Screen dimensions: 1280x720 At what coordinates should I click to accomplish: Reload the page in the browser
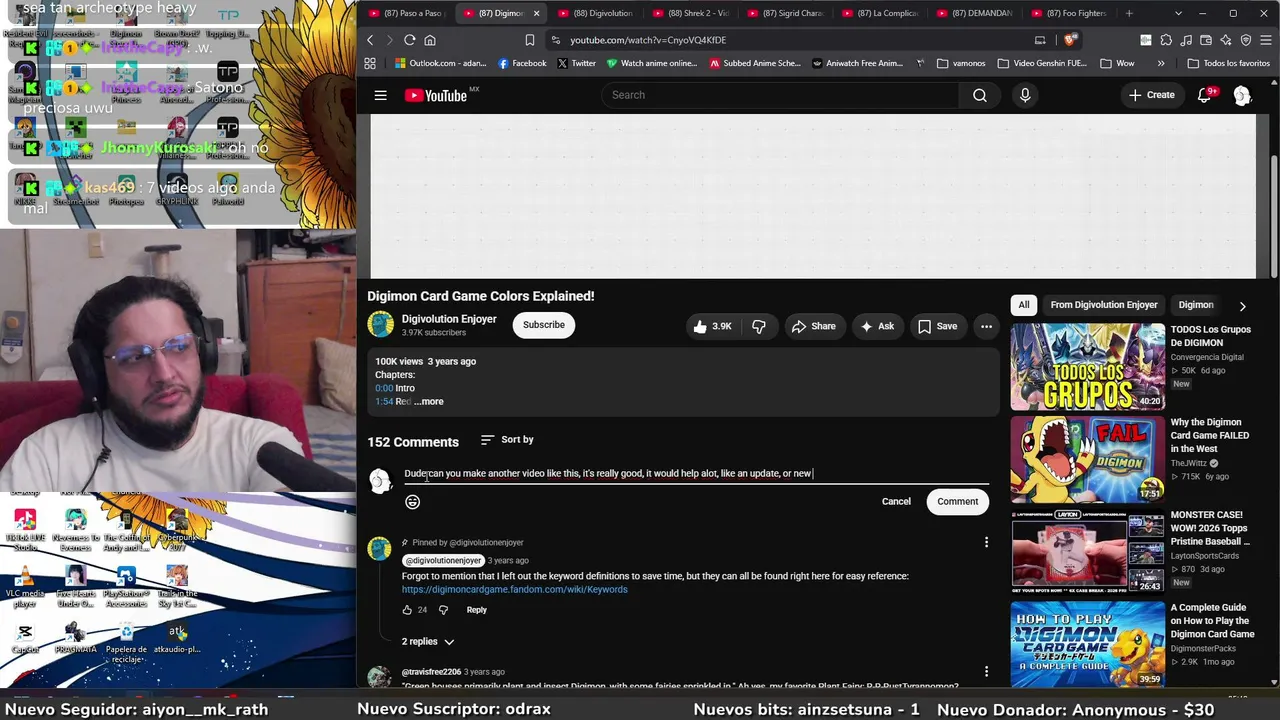pos(409,40)
